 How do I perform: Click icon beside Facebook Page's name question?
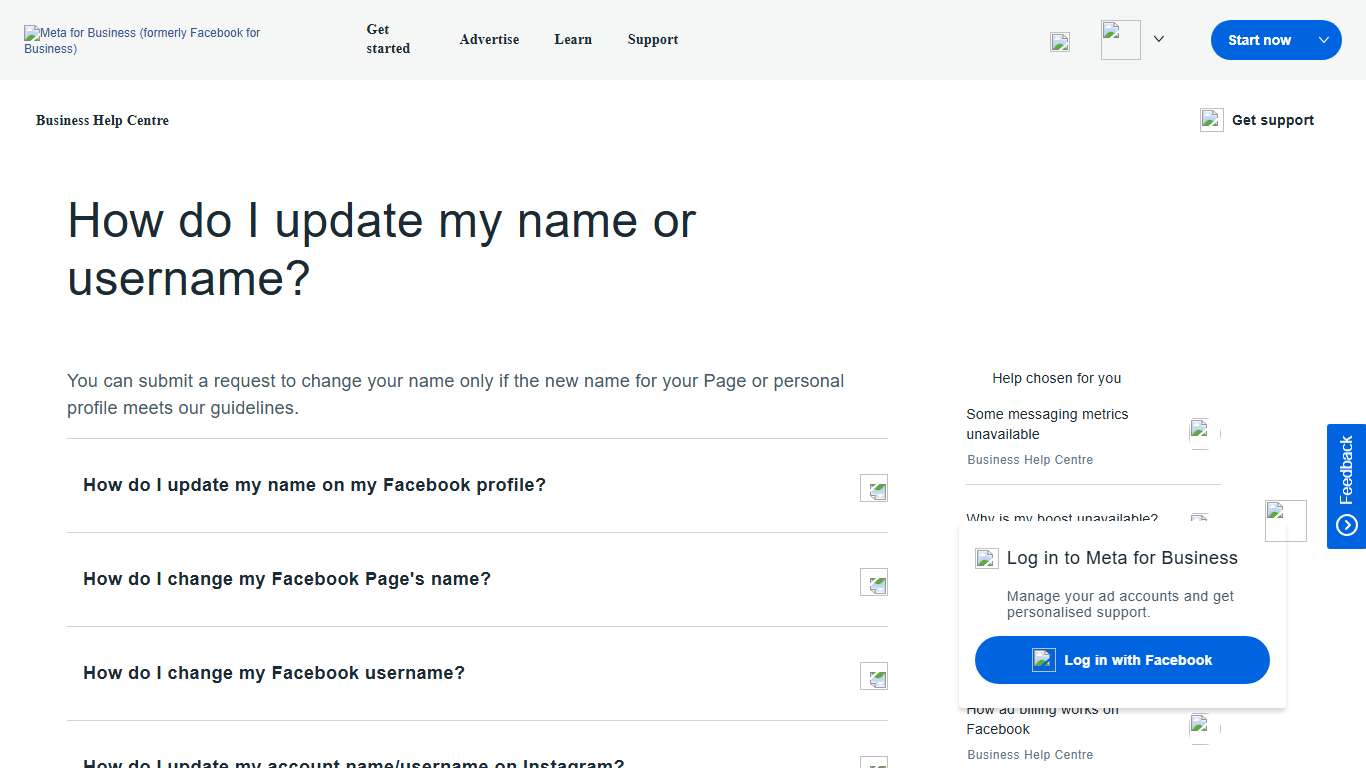pos(873,582)
